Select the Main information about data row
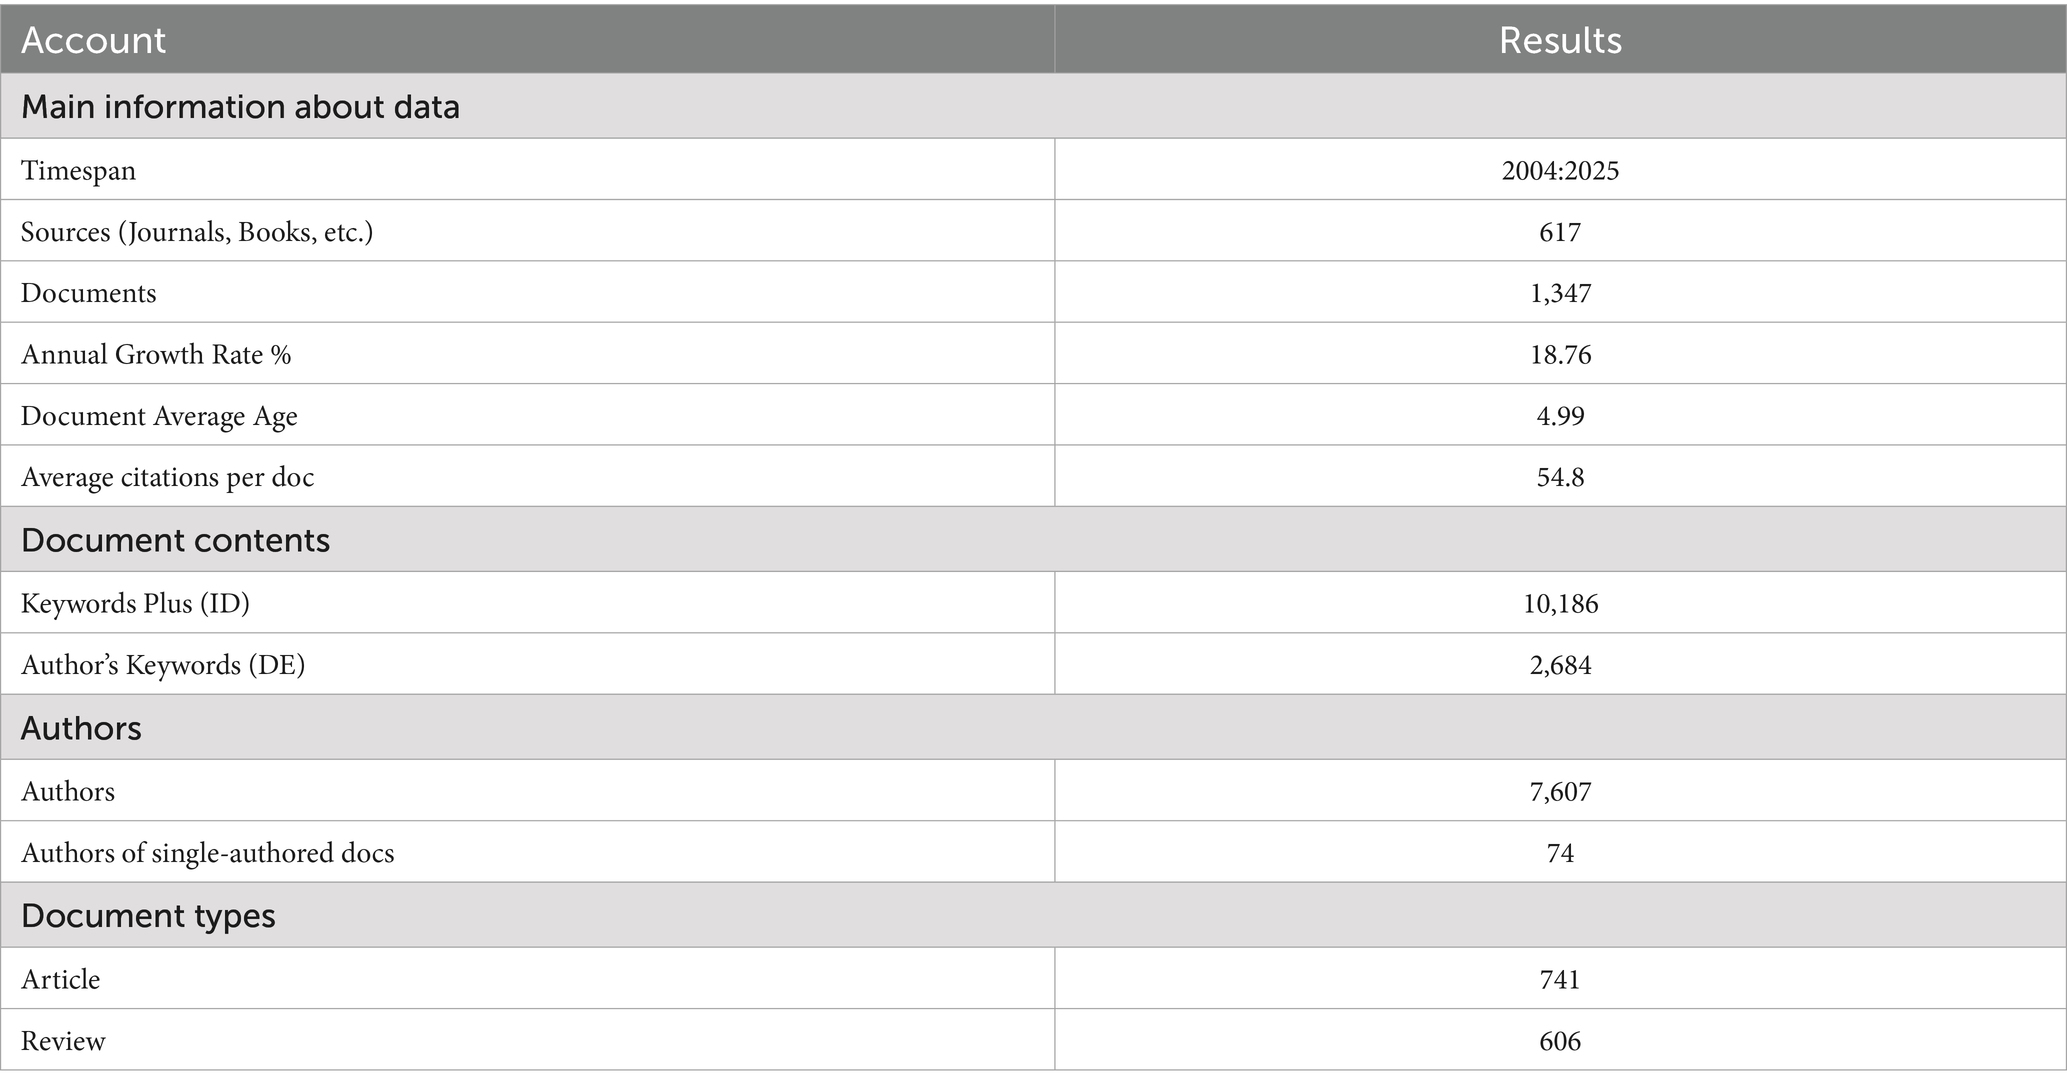Image resolution: width=2067 pixels, height=1088 pixels. click(x=240, y=106)
